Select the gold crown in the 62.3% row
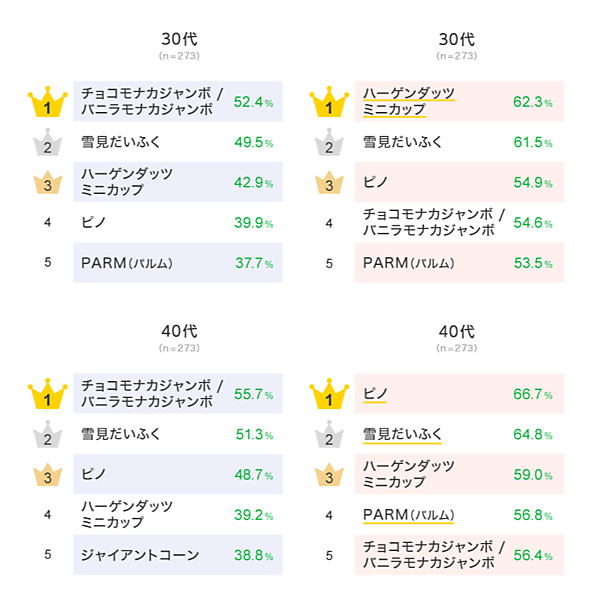The height and width of the screenshot is (601, 600). [x=328, y=101]
